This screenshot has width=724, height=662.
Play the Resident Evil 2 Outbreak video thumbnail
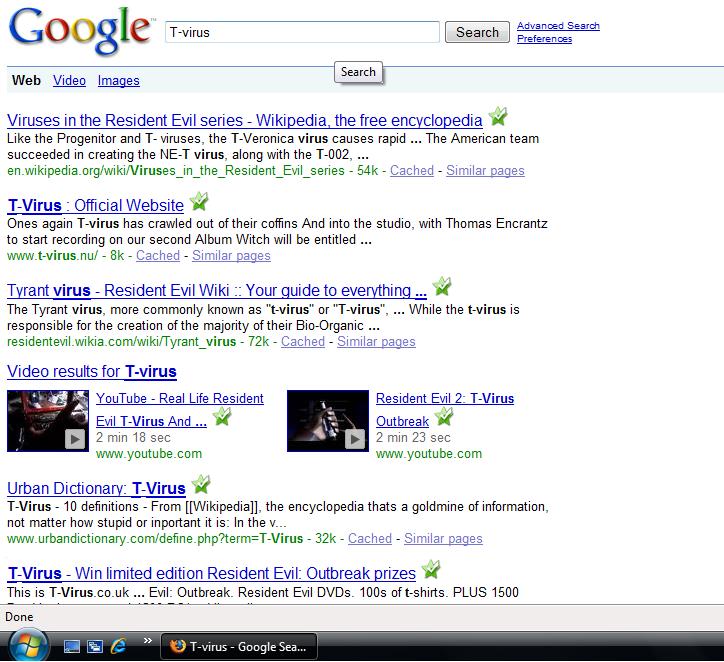pyautogui.click(x=328, y=421)
